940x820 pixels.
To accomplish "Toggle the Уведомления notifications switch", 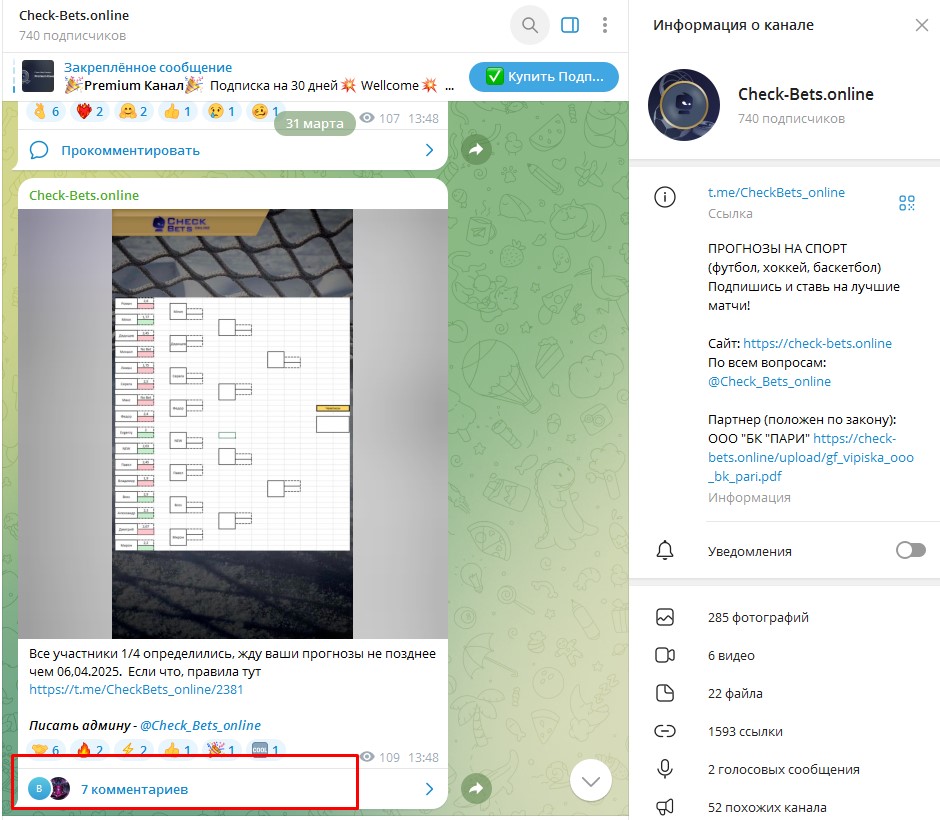I will (x=911, y=550).
